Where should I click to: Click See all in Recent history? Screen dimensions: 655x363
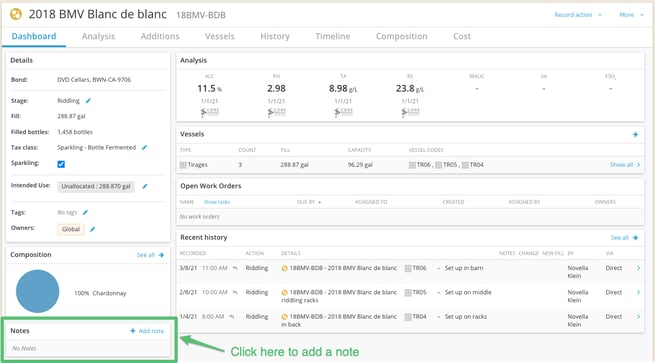[619, 238]
